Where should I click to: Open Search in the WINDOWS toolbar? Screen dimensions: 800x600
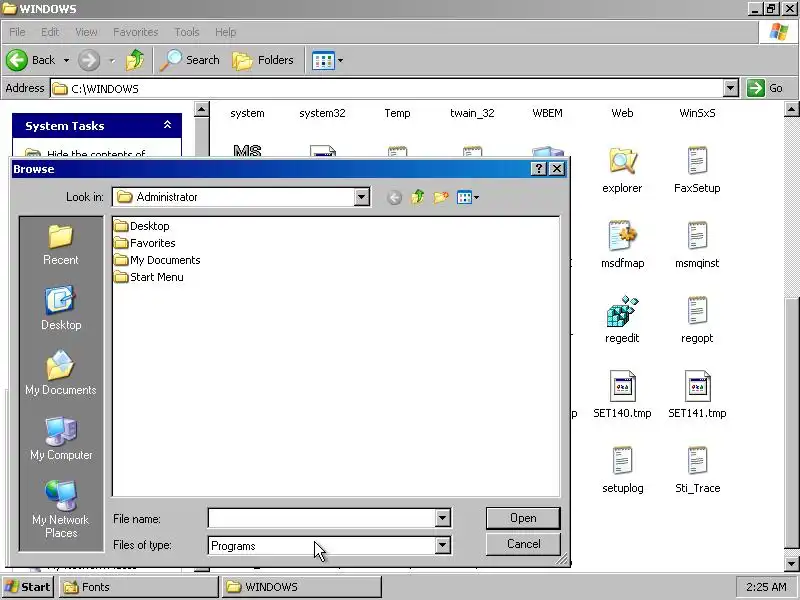click(x=190, y=60)
